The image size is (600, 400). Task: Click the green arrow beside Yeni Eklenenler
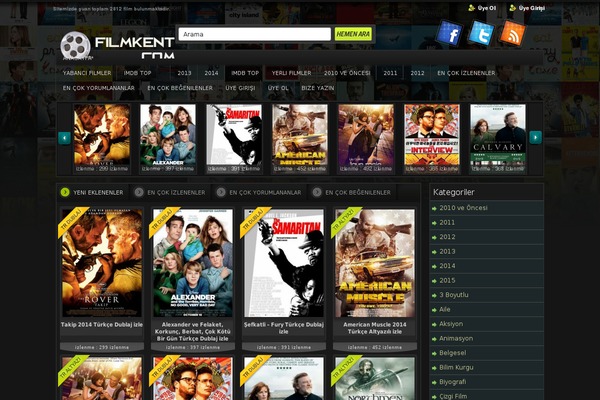65,192
